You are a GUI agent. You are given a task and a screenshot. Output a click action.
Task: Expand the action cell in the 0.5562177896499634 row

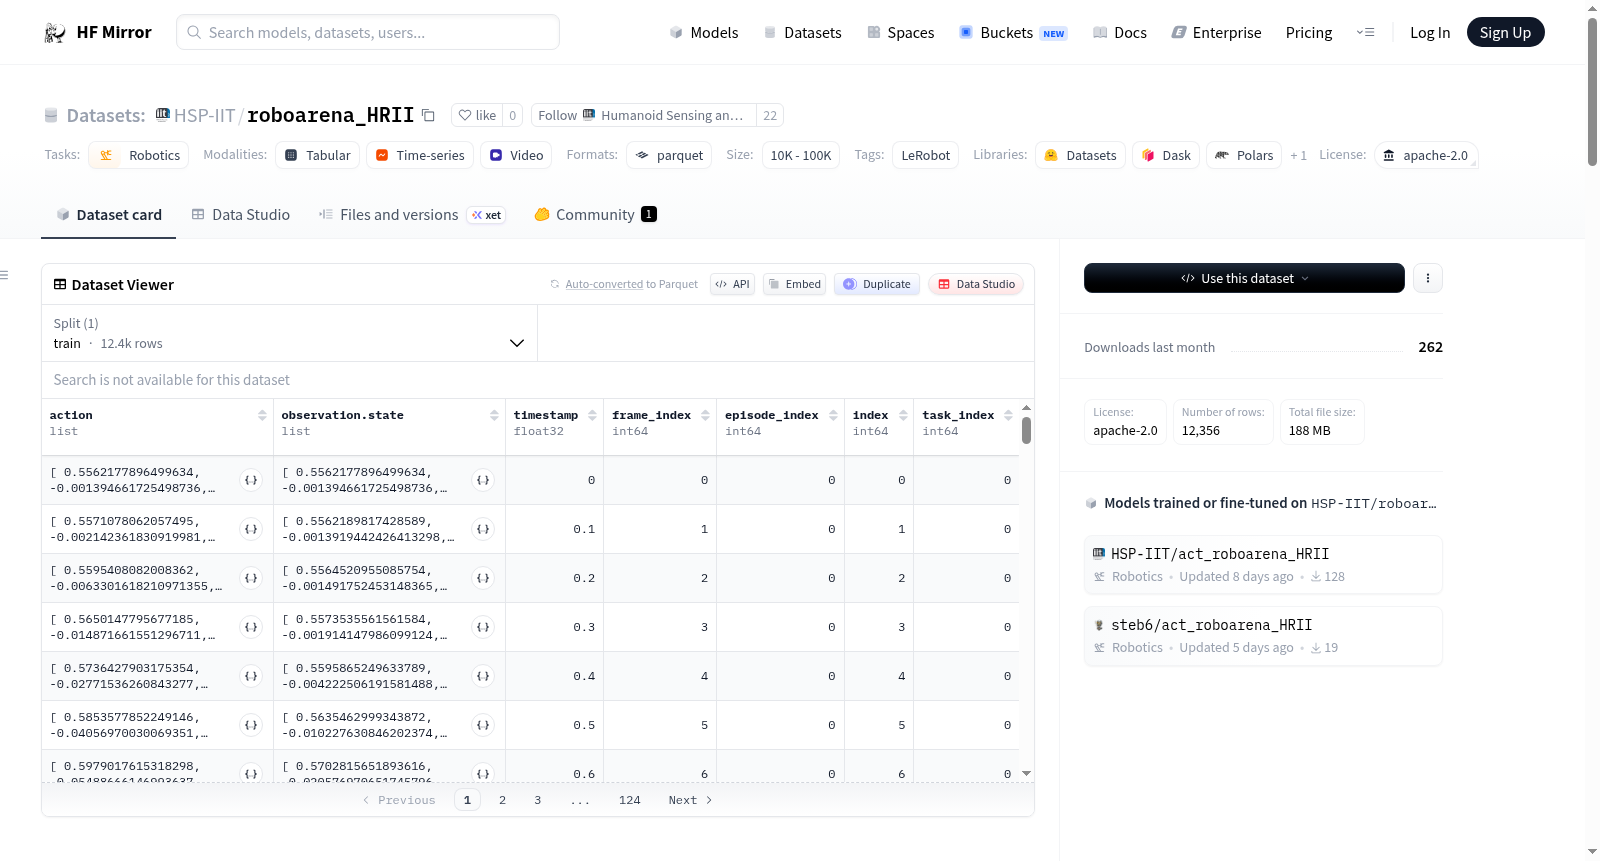click(251, 480)
